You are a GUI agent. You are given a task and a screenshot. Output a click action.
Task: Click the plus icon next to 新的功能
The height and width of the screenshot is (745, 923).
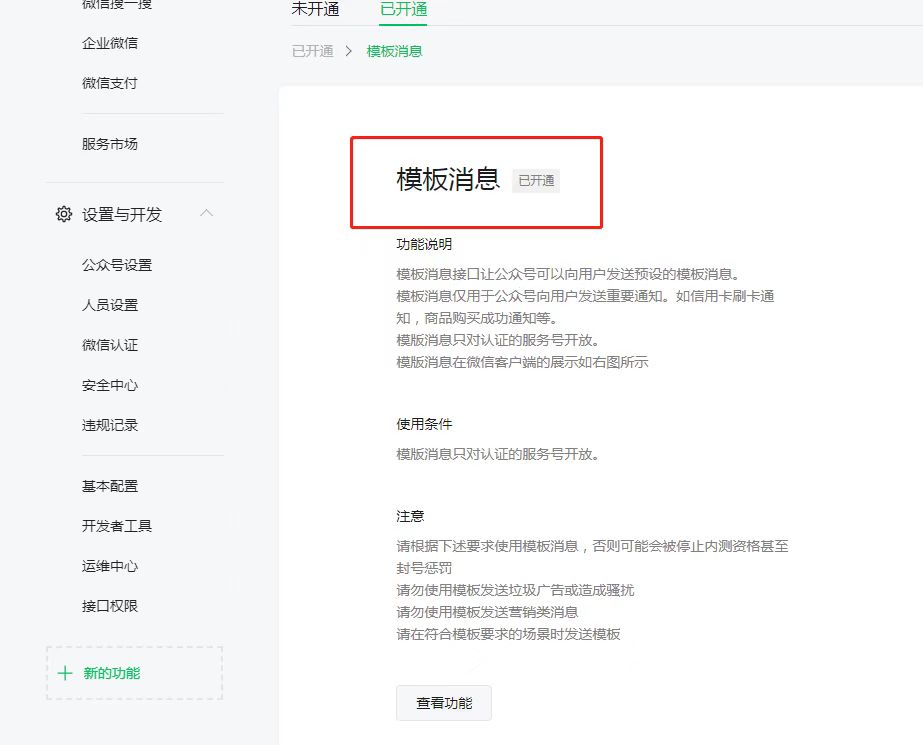pyautogui.click(x=65, y=673)
